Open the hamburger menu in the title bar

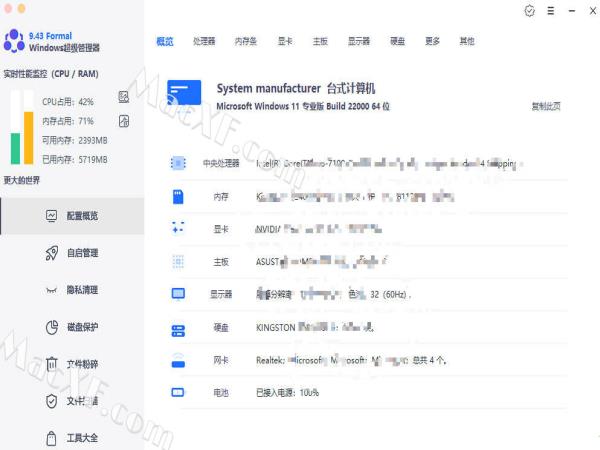551,11
